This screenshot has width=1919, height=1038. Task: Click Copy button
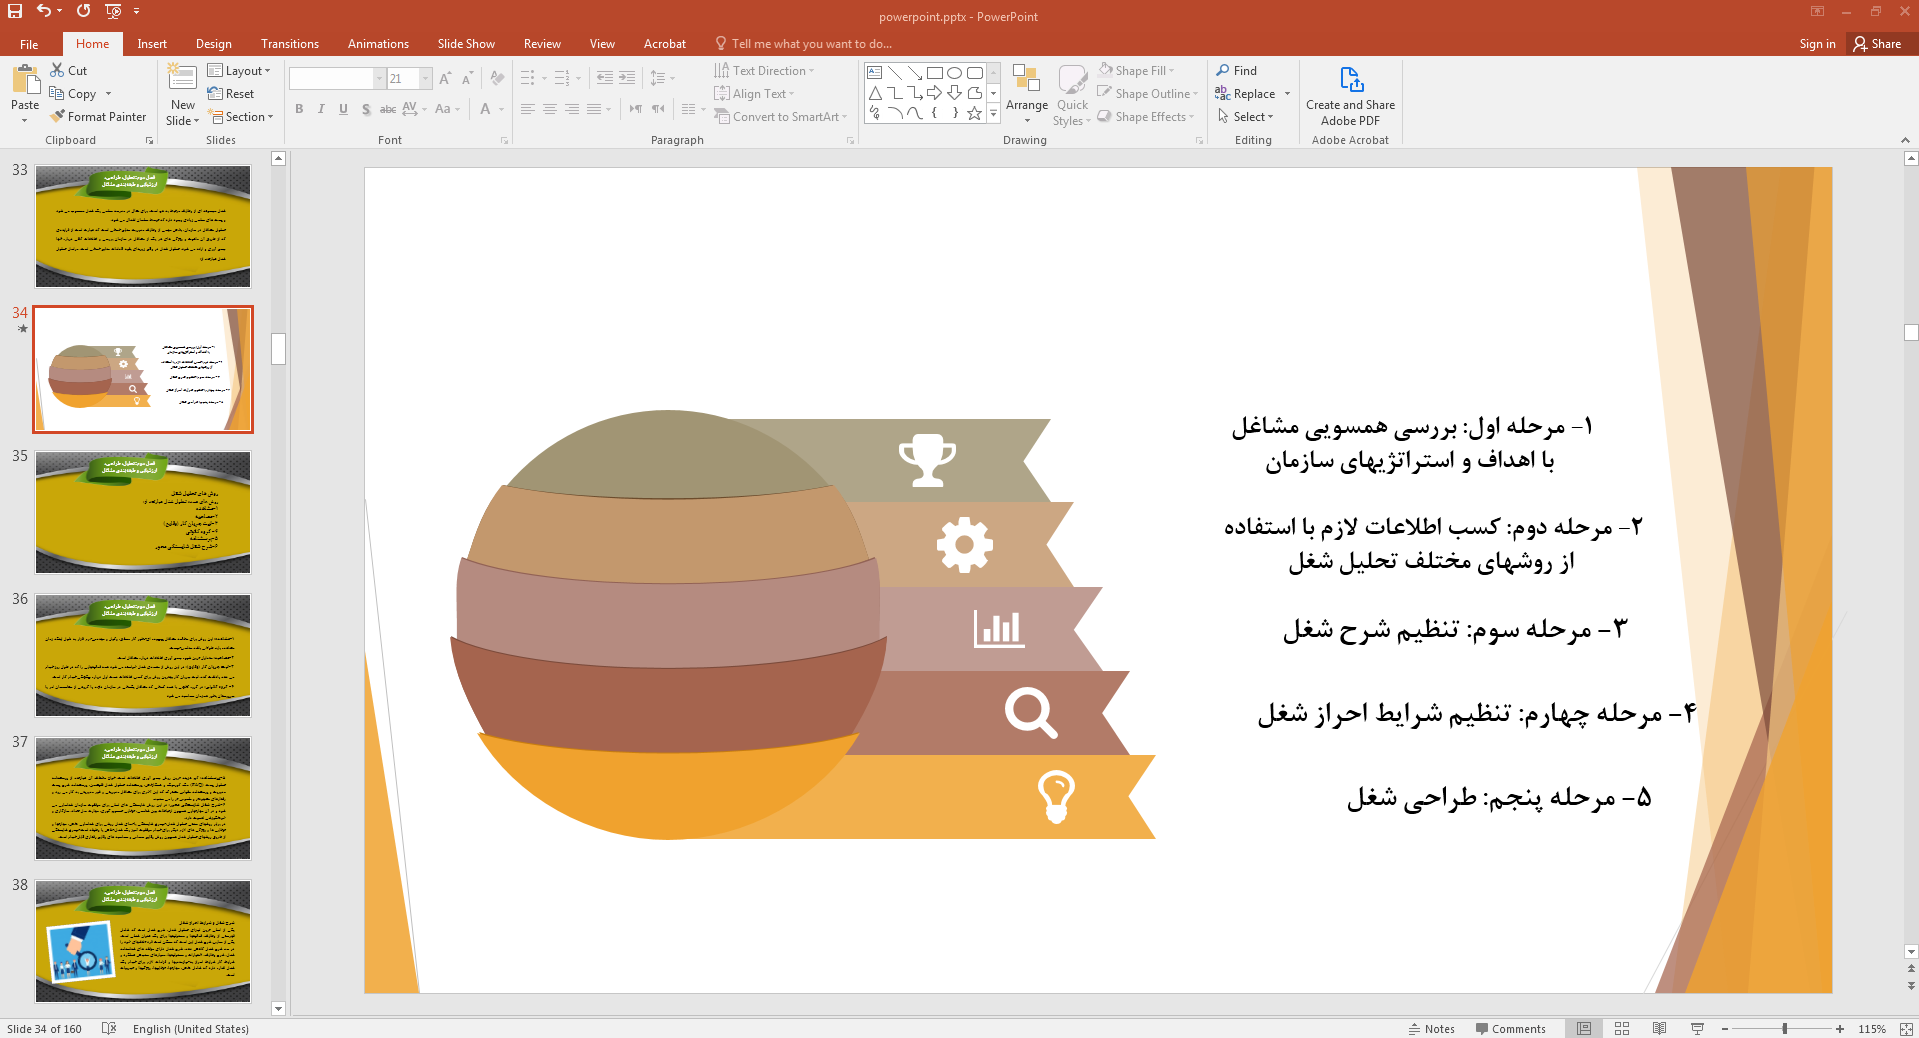[73, 94]
